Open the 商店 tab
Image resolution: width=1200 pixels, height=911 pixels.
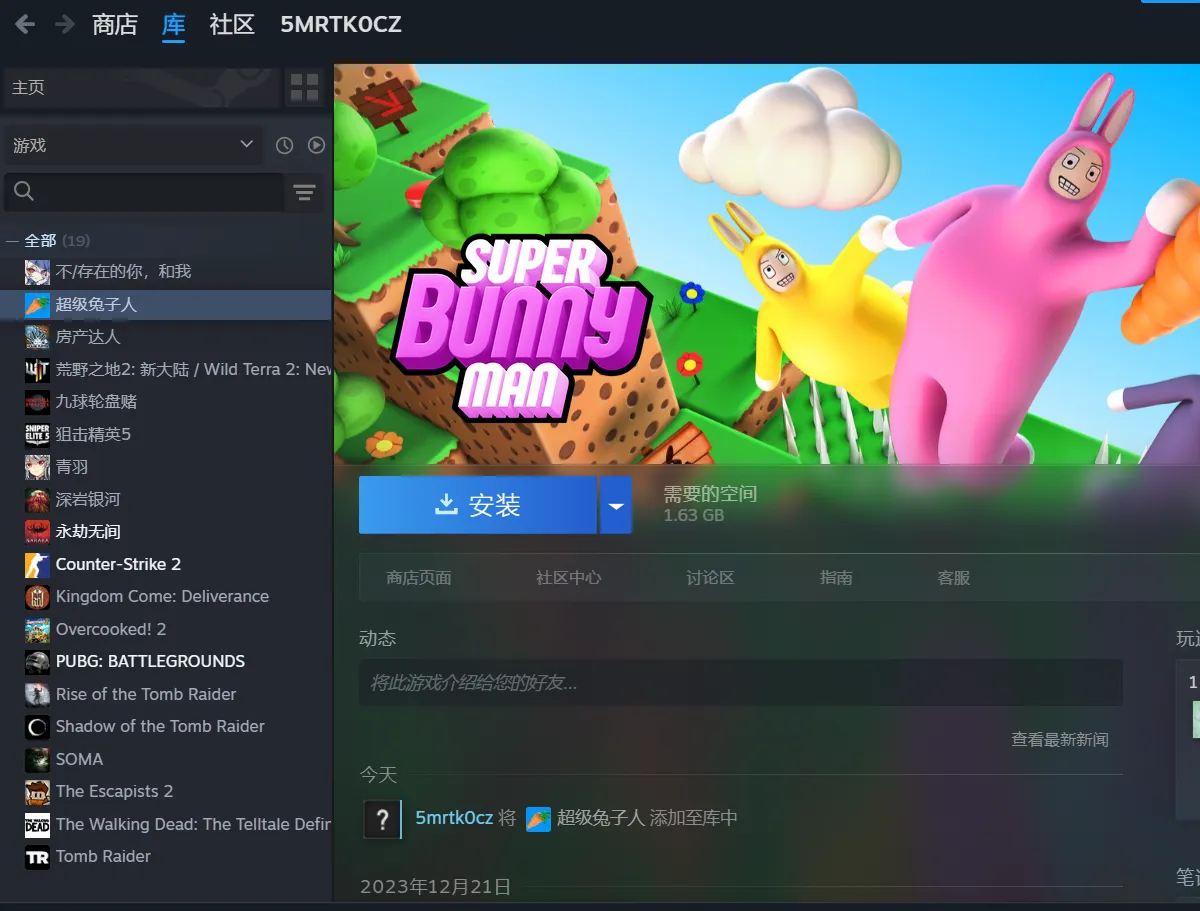(x=114, y=25)
